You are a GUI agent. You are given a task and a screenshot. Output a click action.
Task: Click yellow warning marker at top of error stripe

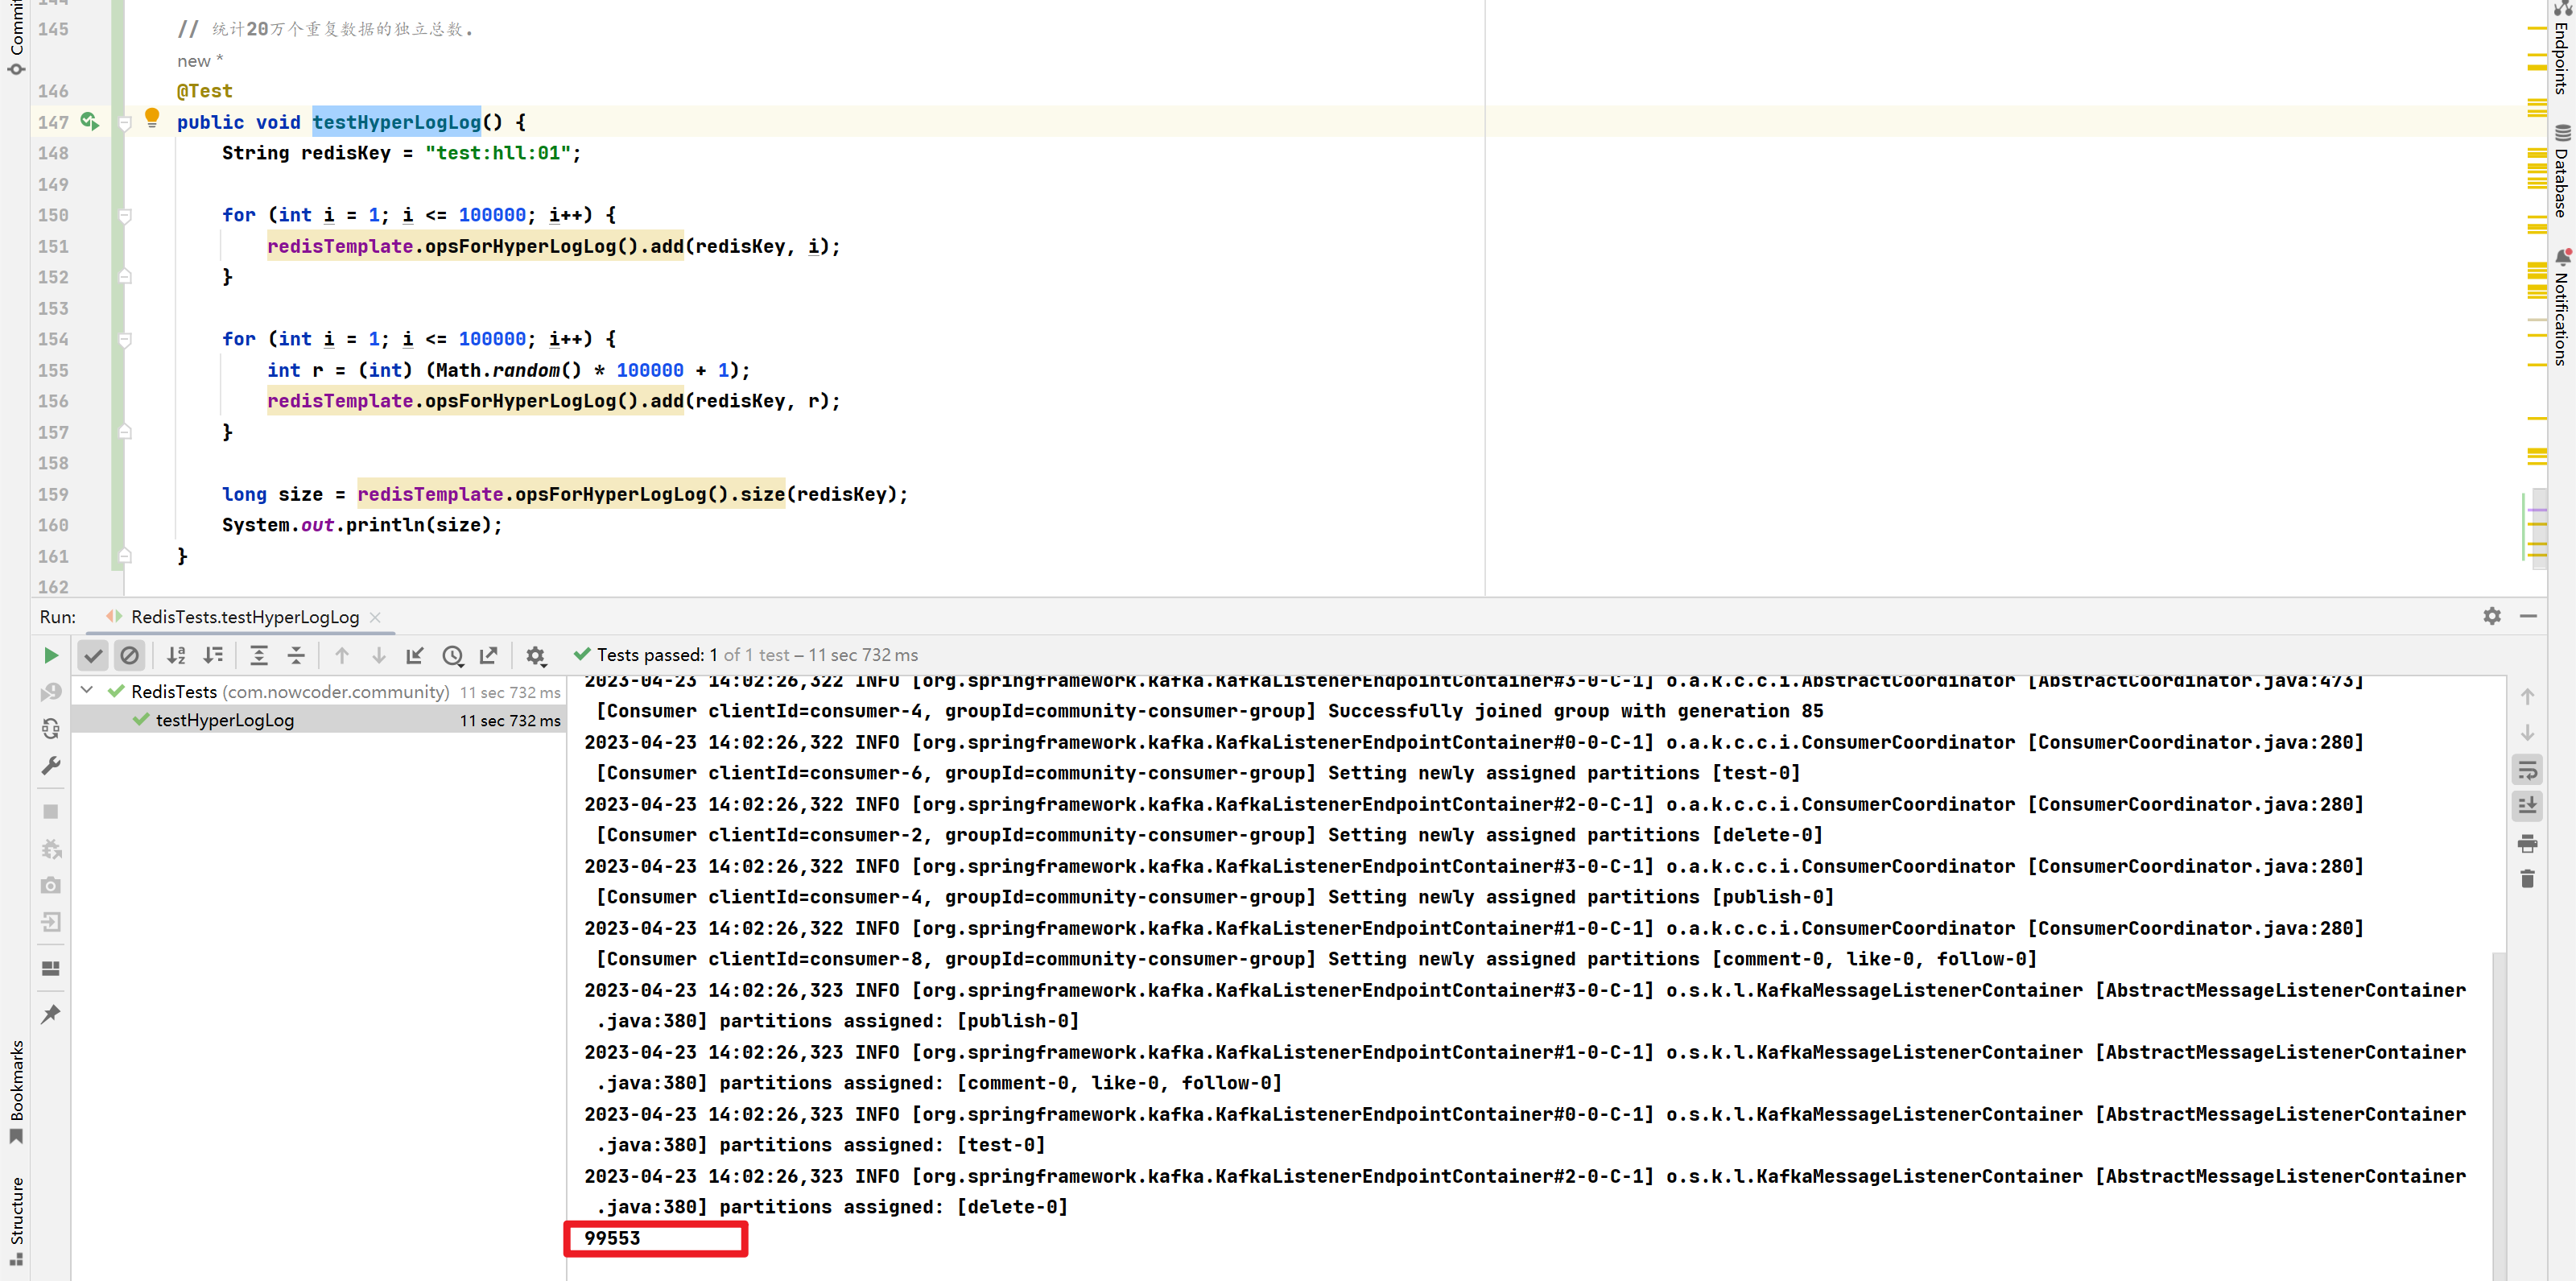click(2536, 30)
